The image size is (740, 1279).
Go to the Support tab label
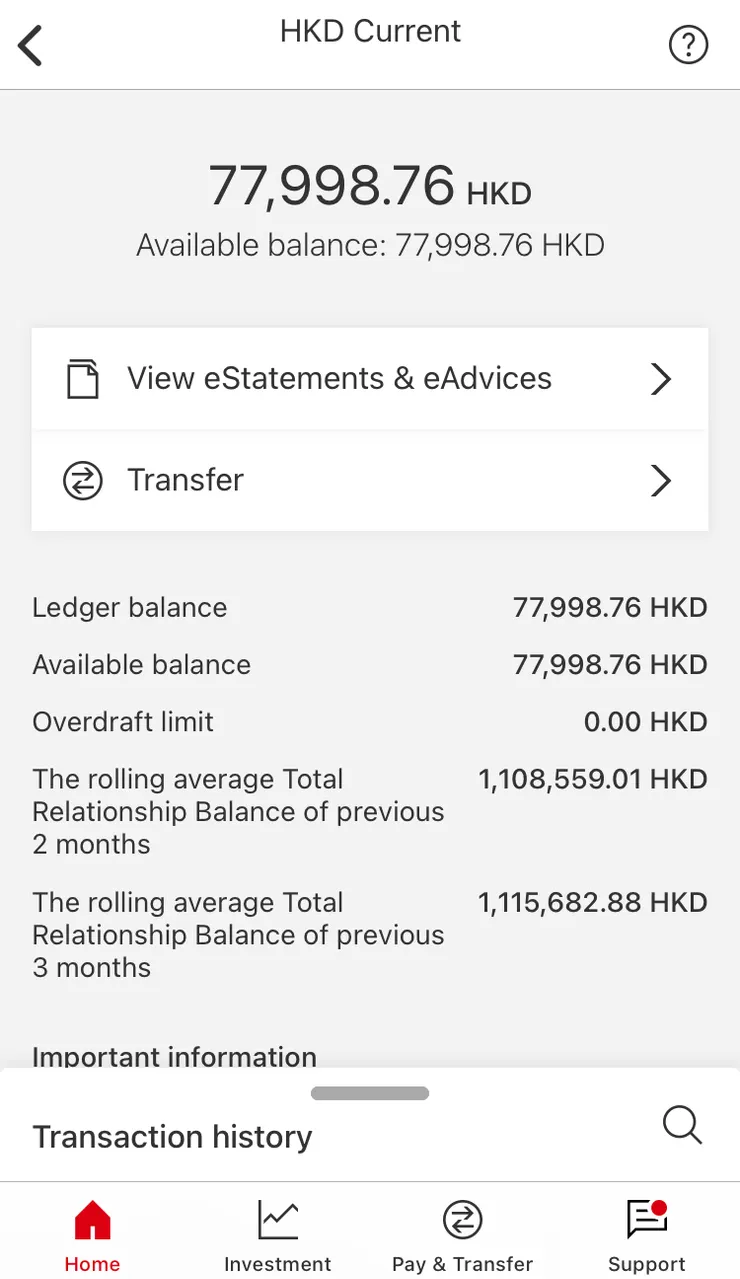coord(646,1264)
